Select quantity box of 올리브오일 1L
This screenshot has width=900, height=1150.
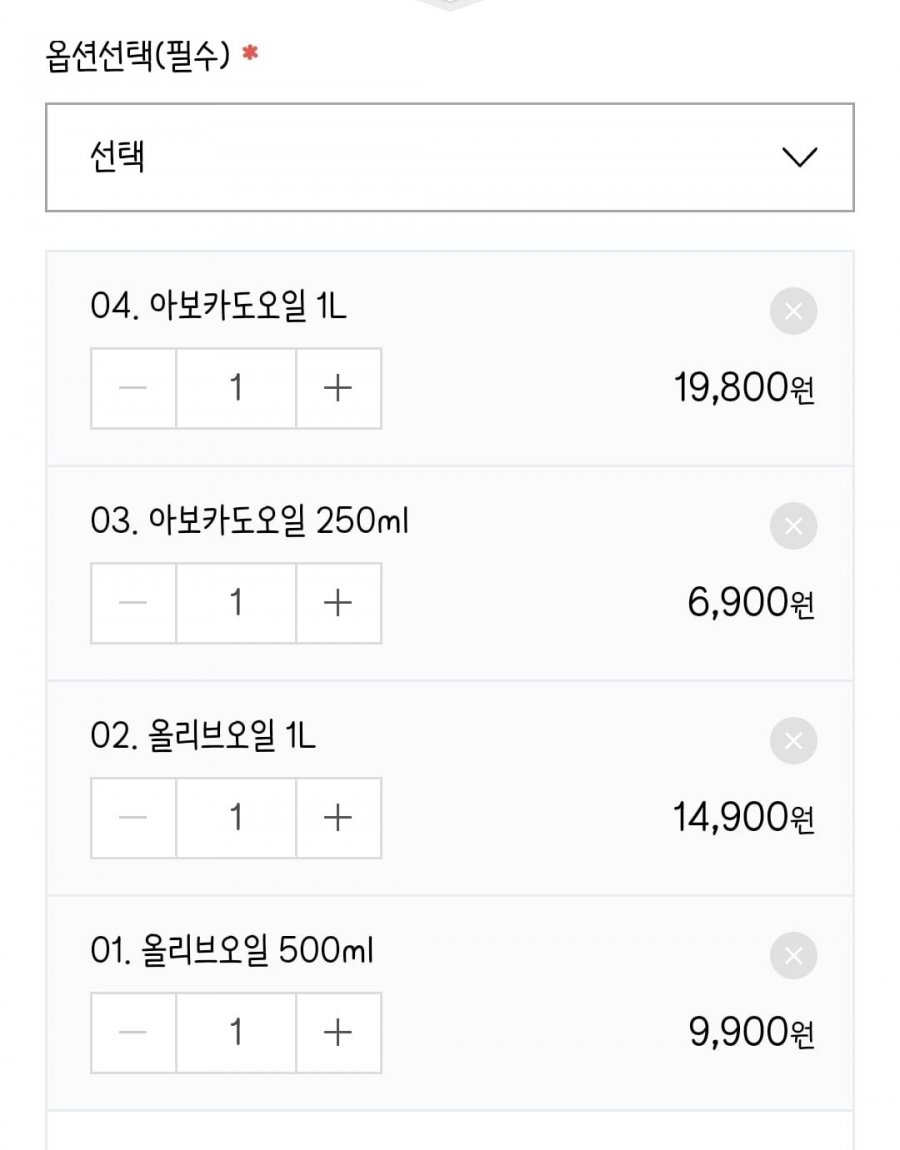(x=236, y=818)
